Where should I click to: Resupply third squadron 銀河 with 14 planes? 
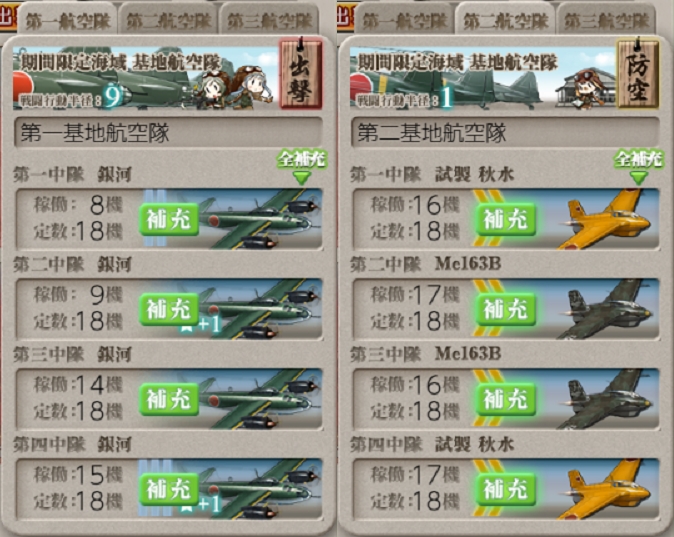[x=169, y=399]
